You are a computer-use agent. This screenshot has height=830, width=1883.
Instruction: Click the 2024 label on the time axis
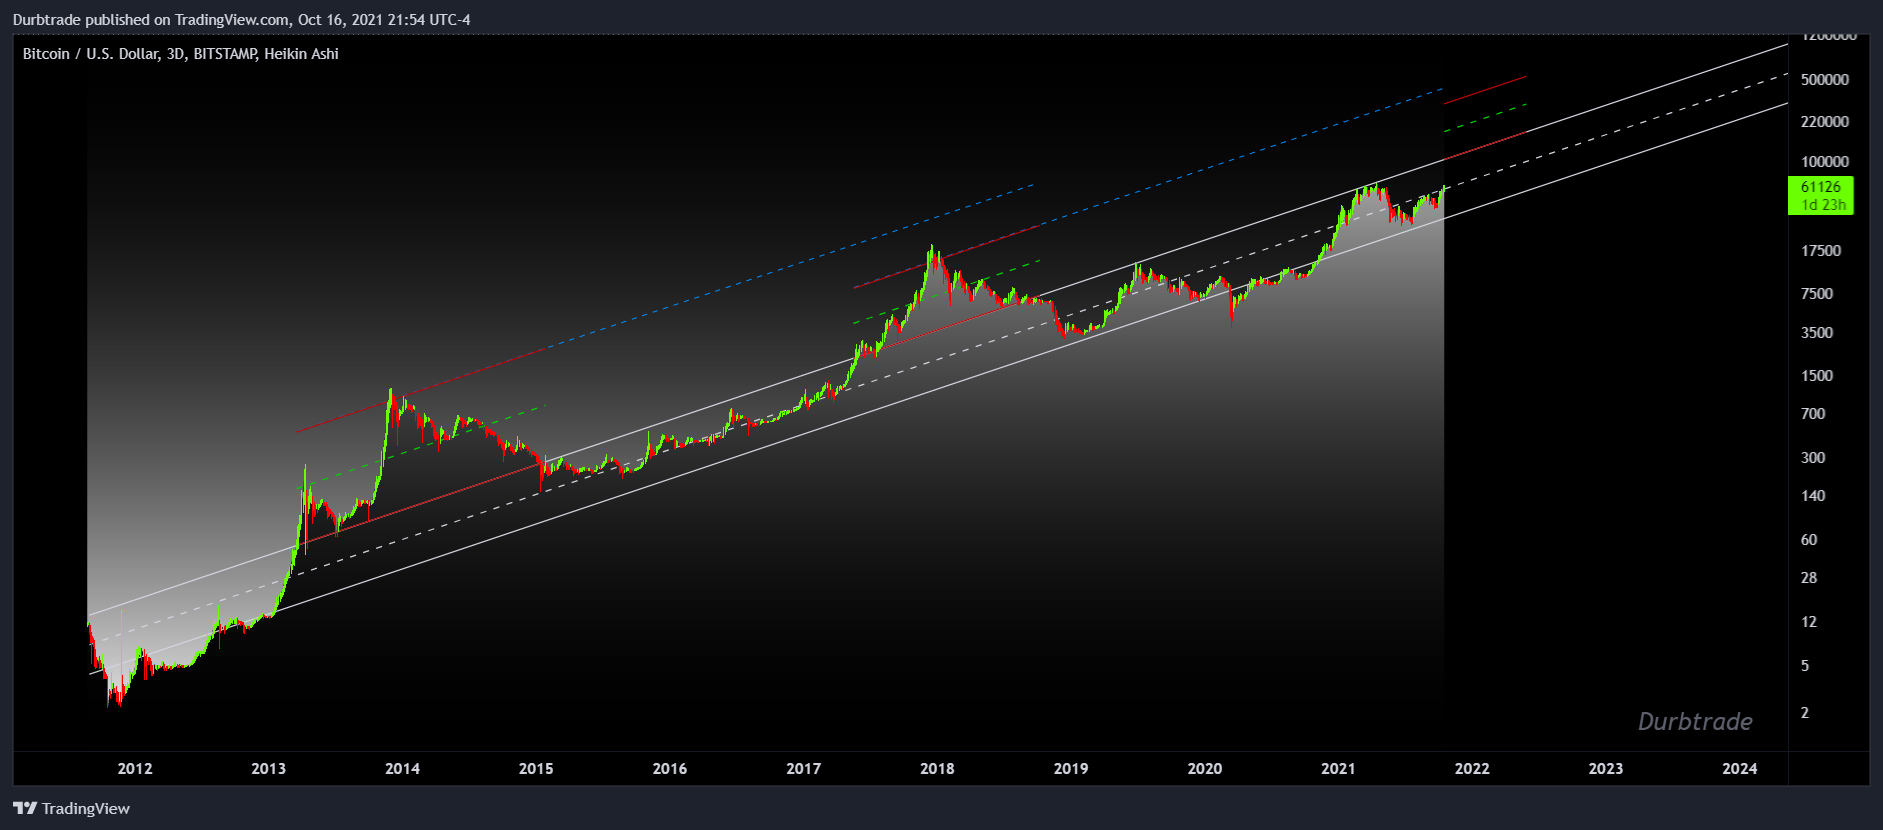[x=1740, y=769]
